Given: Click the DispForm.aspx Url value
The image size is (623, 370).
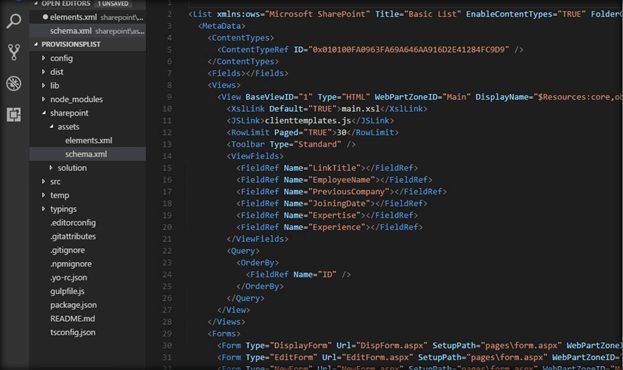Looking at the screenshot, I should 391,345.
